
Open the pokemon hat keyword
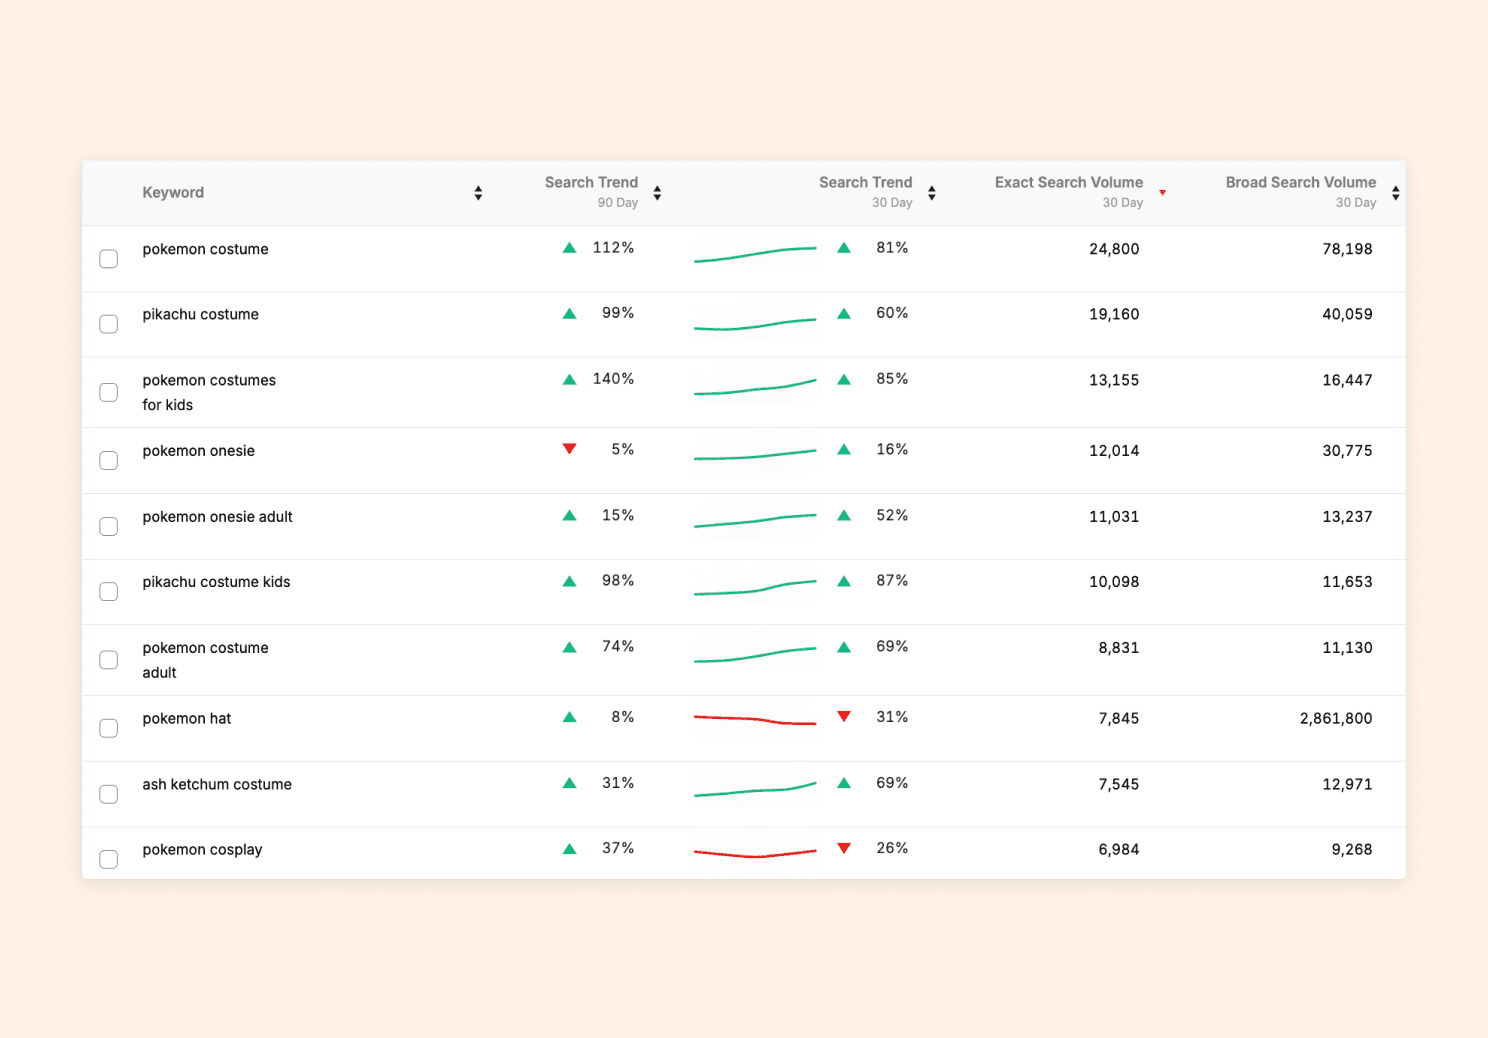point(186,719)
